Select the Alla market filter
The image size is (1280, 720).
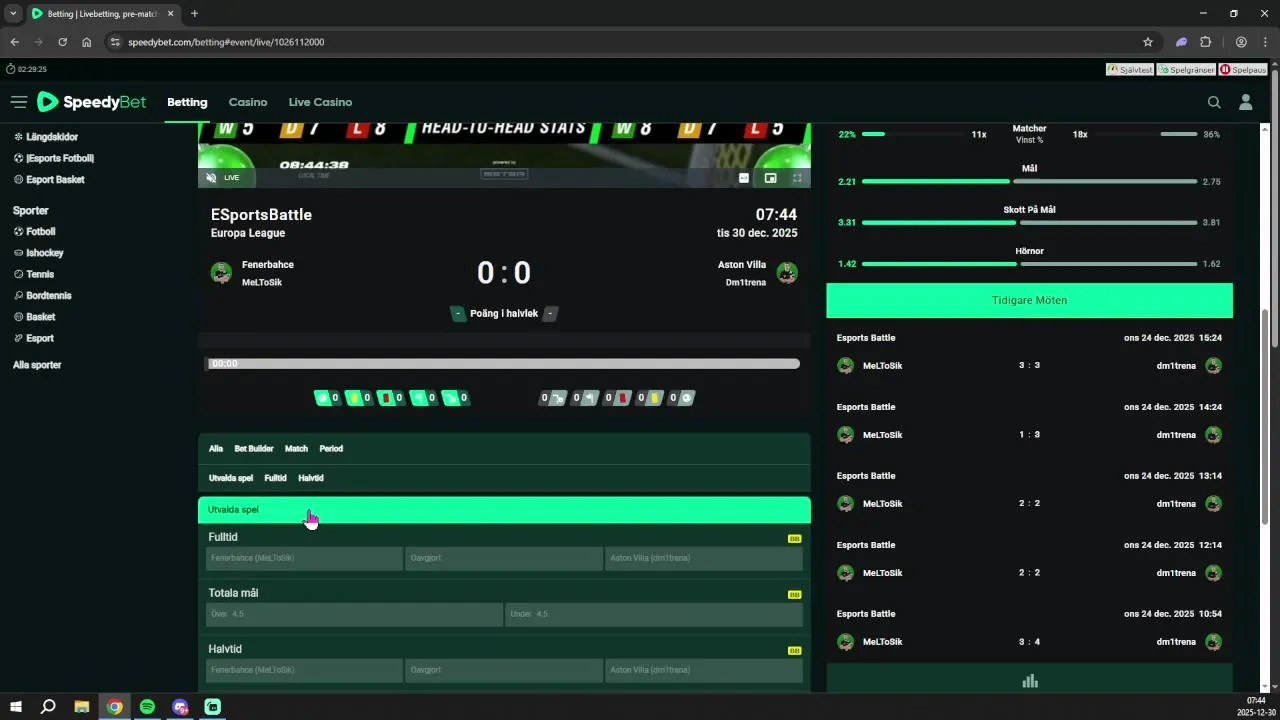coord(216,449)
